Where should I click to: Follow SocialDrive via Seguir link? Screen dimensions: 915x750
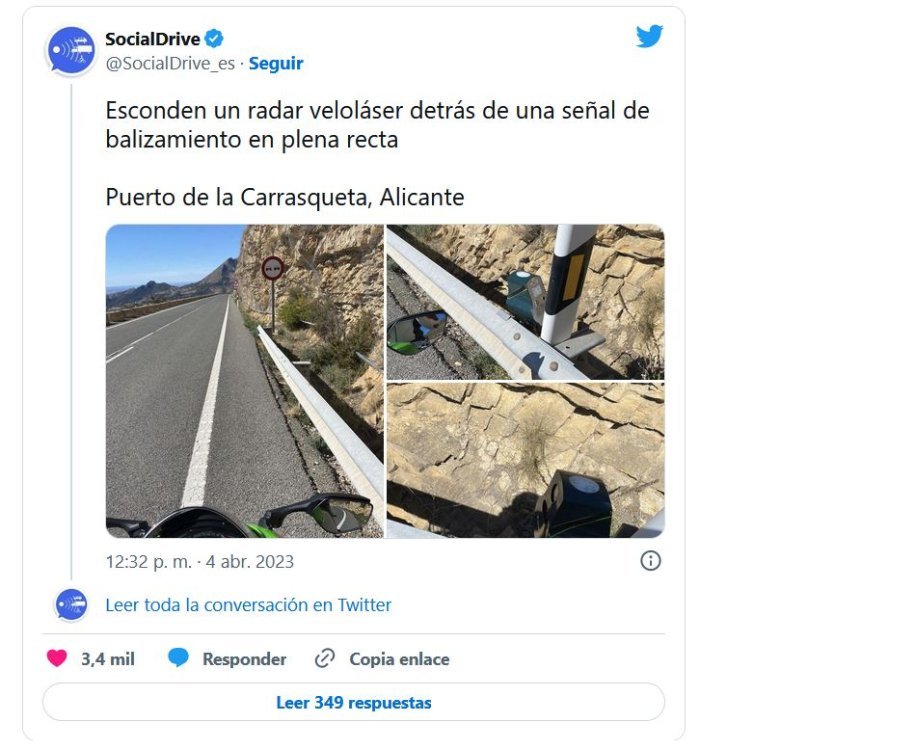coord(276,63)
